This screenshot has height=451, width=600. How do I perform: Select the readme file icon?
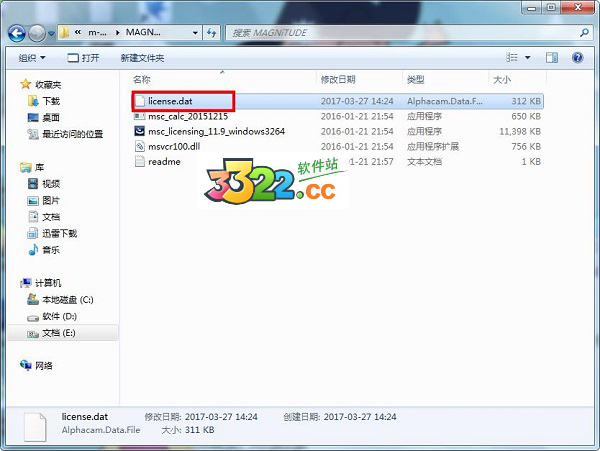coord(140,161)
